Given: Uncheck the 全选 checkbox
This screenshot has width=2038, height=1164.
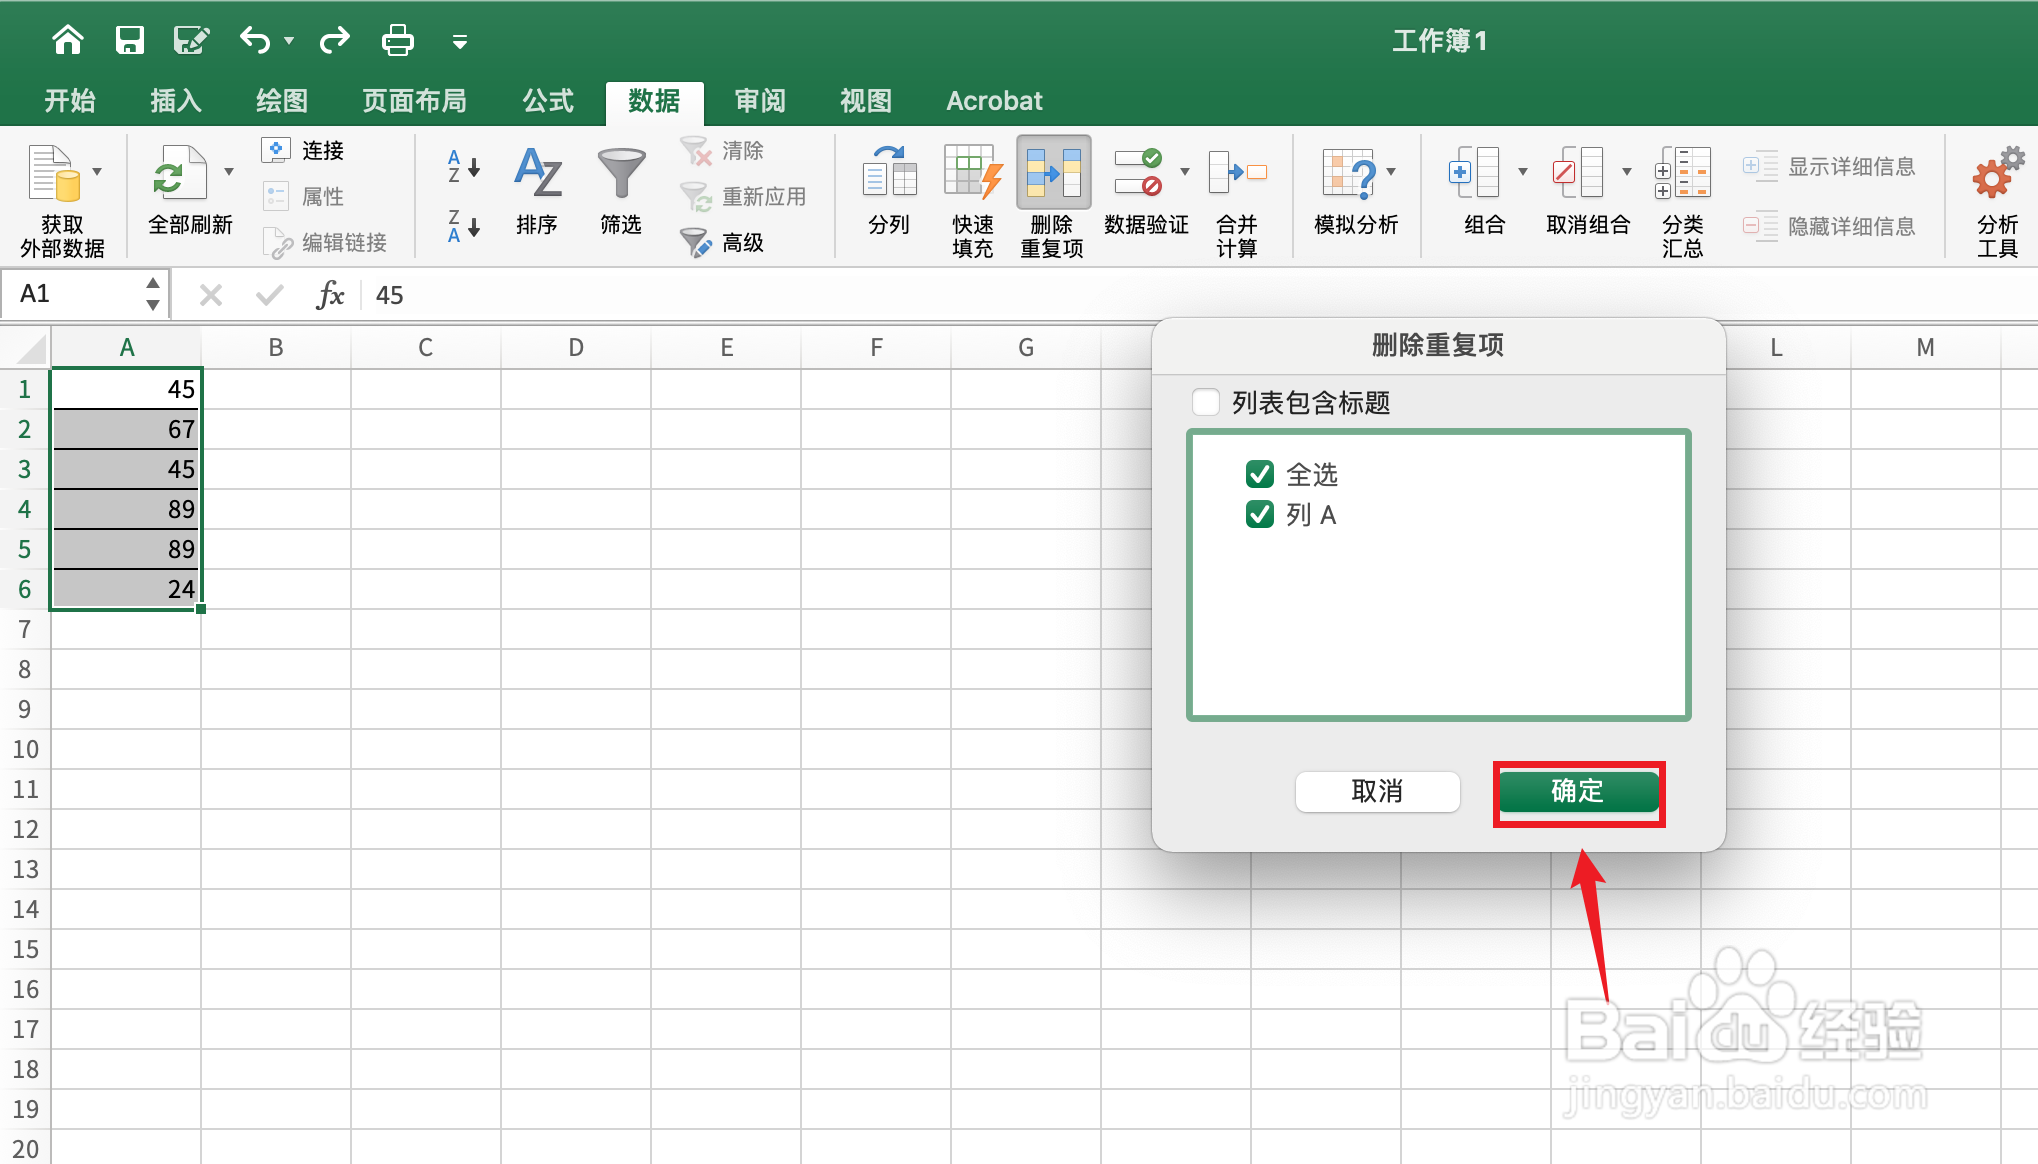Looking at the screenshot, I should click(1259, 474).
